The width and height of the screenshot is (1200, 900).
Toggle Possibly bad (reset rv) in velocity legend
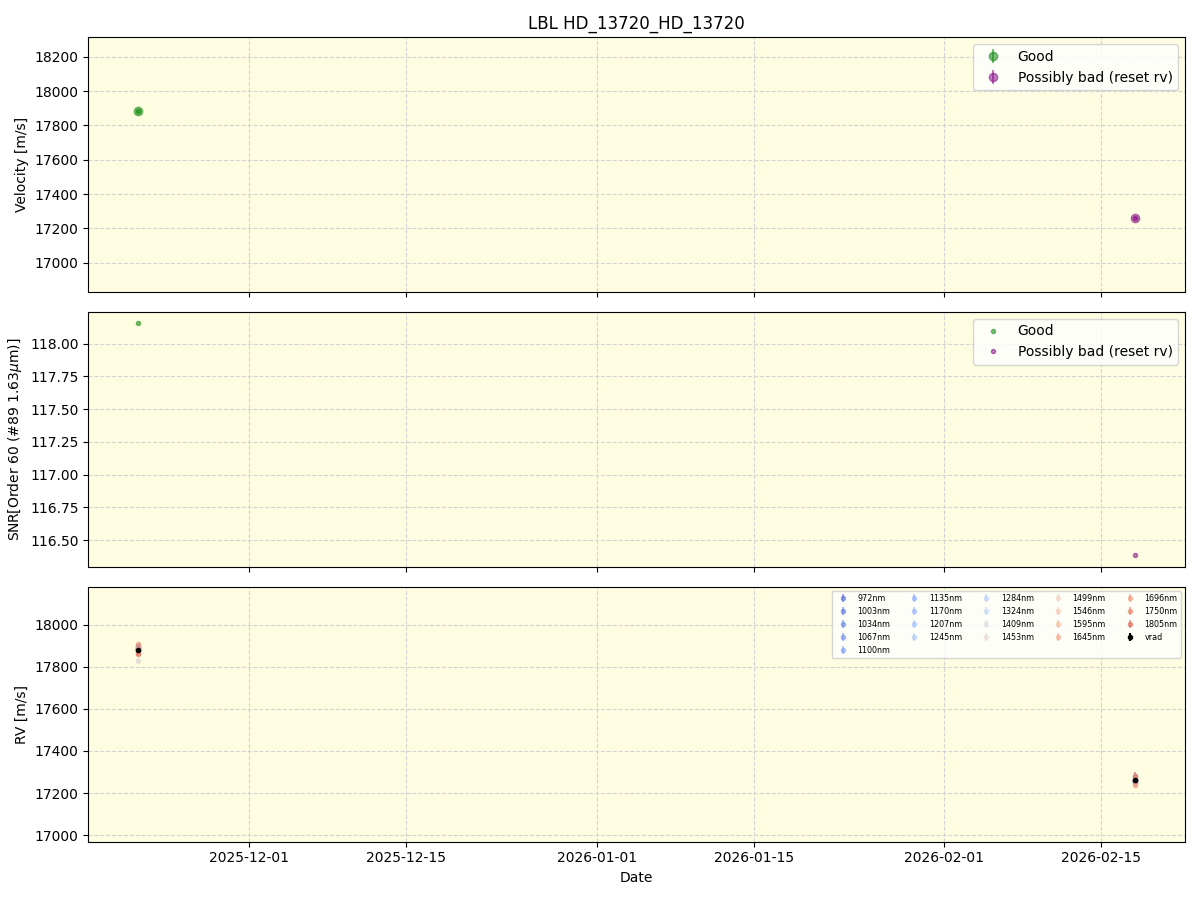[x=995, y=77]
